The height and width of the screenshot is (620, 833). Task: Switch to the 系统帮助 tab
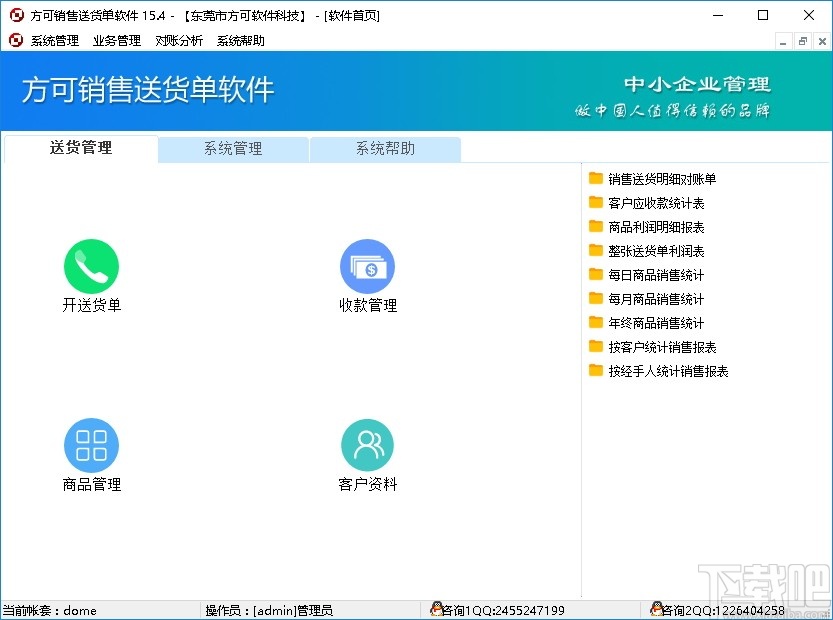coord(386,148)
